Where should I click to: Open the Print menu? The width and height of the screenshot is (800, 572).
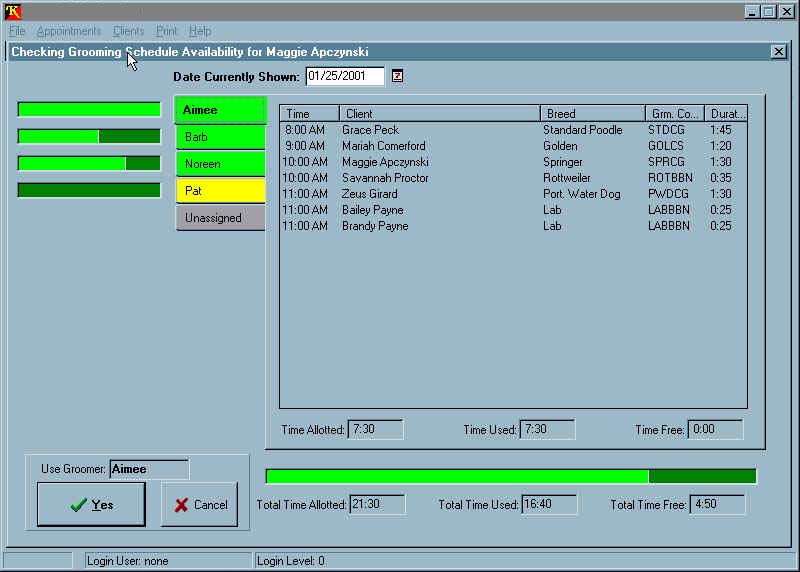coord(166,31)
